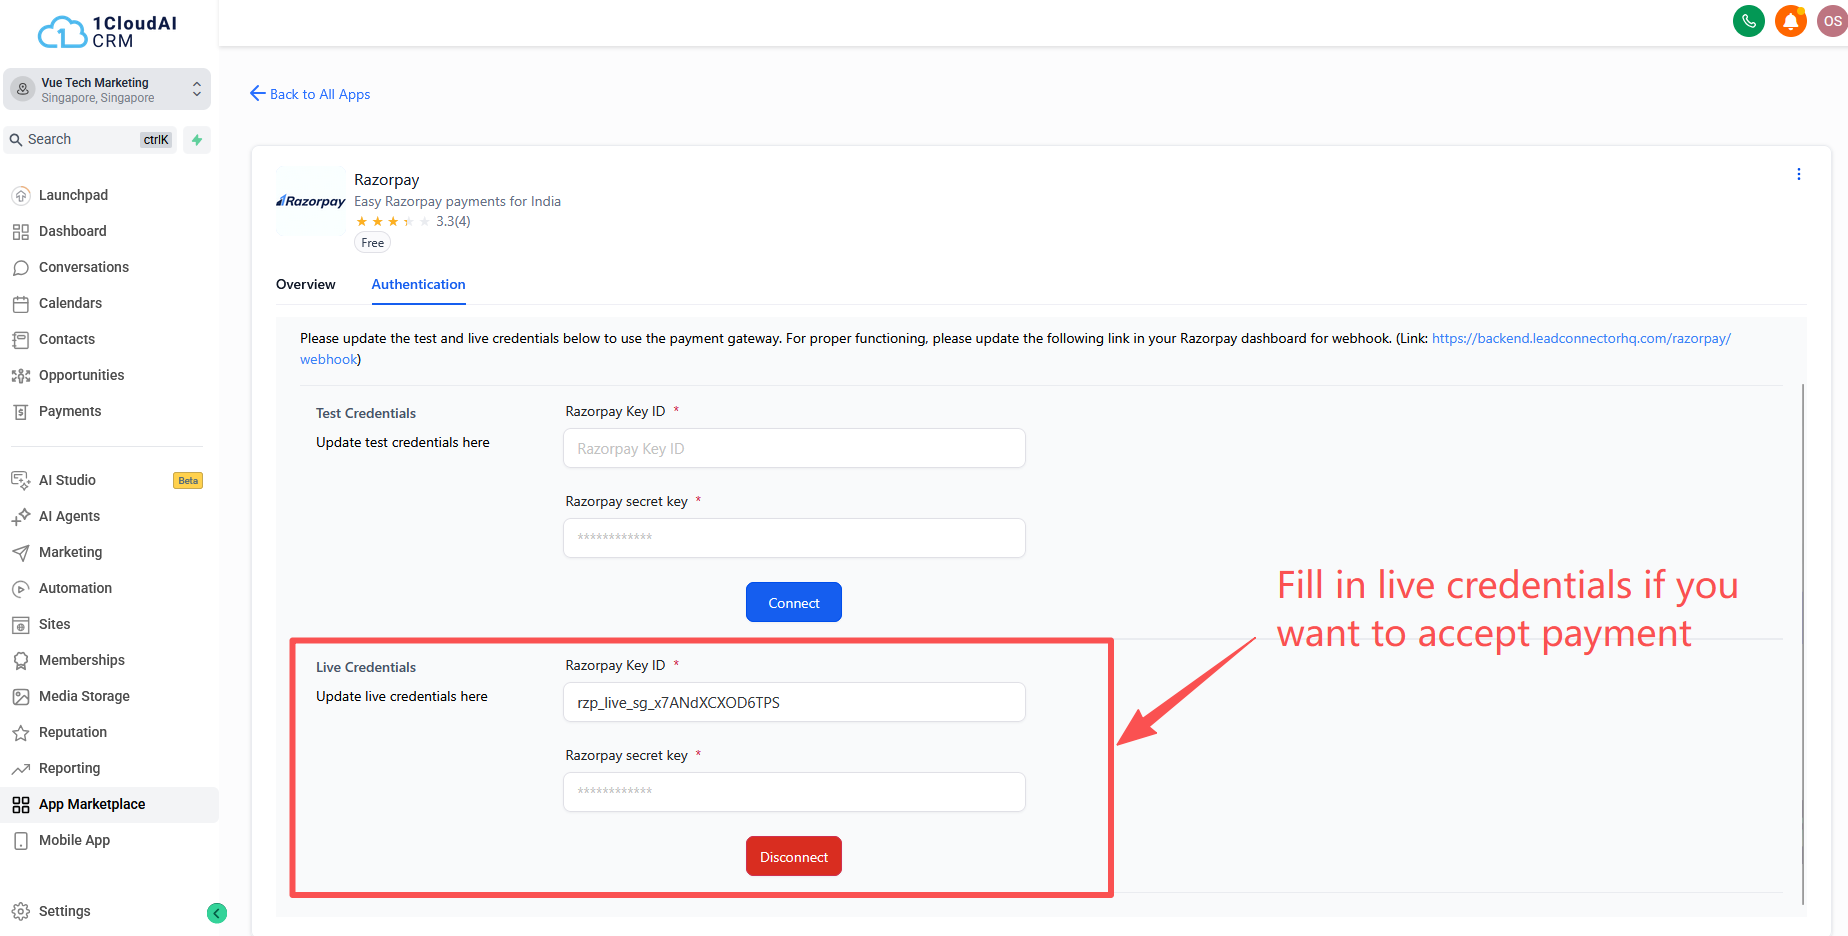Click 'Easy Razorpay payments for India' text
The width and height of the screenshot is (1848, 936).
coord(457,201)
